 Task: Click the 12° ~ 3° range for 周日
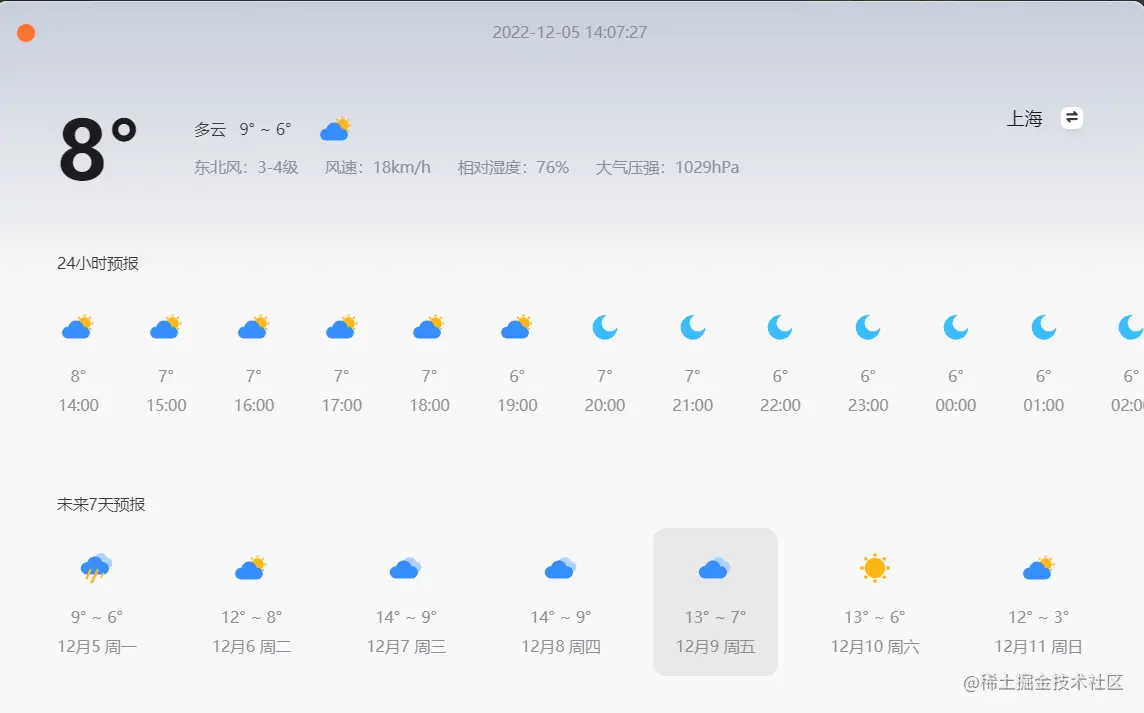point(1038,617)
